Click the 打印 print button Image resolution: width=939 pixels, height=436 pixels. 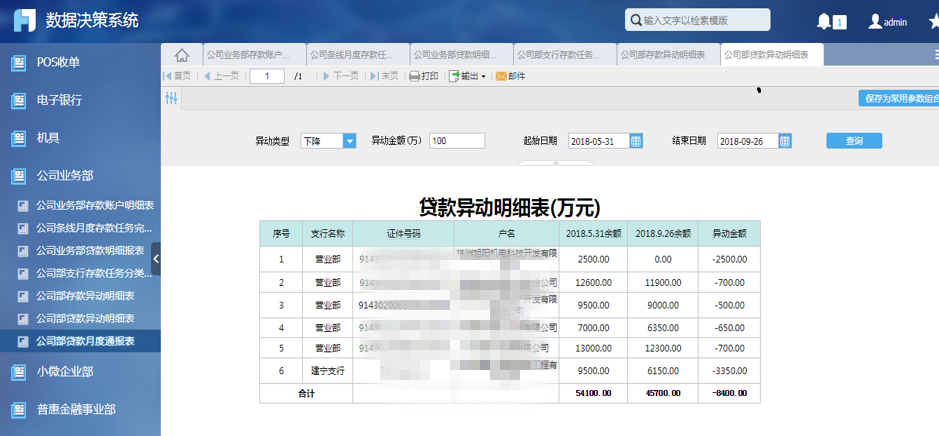[424, 76]
